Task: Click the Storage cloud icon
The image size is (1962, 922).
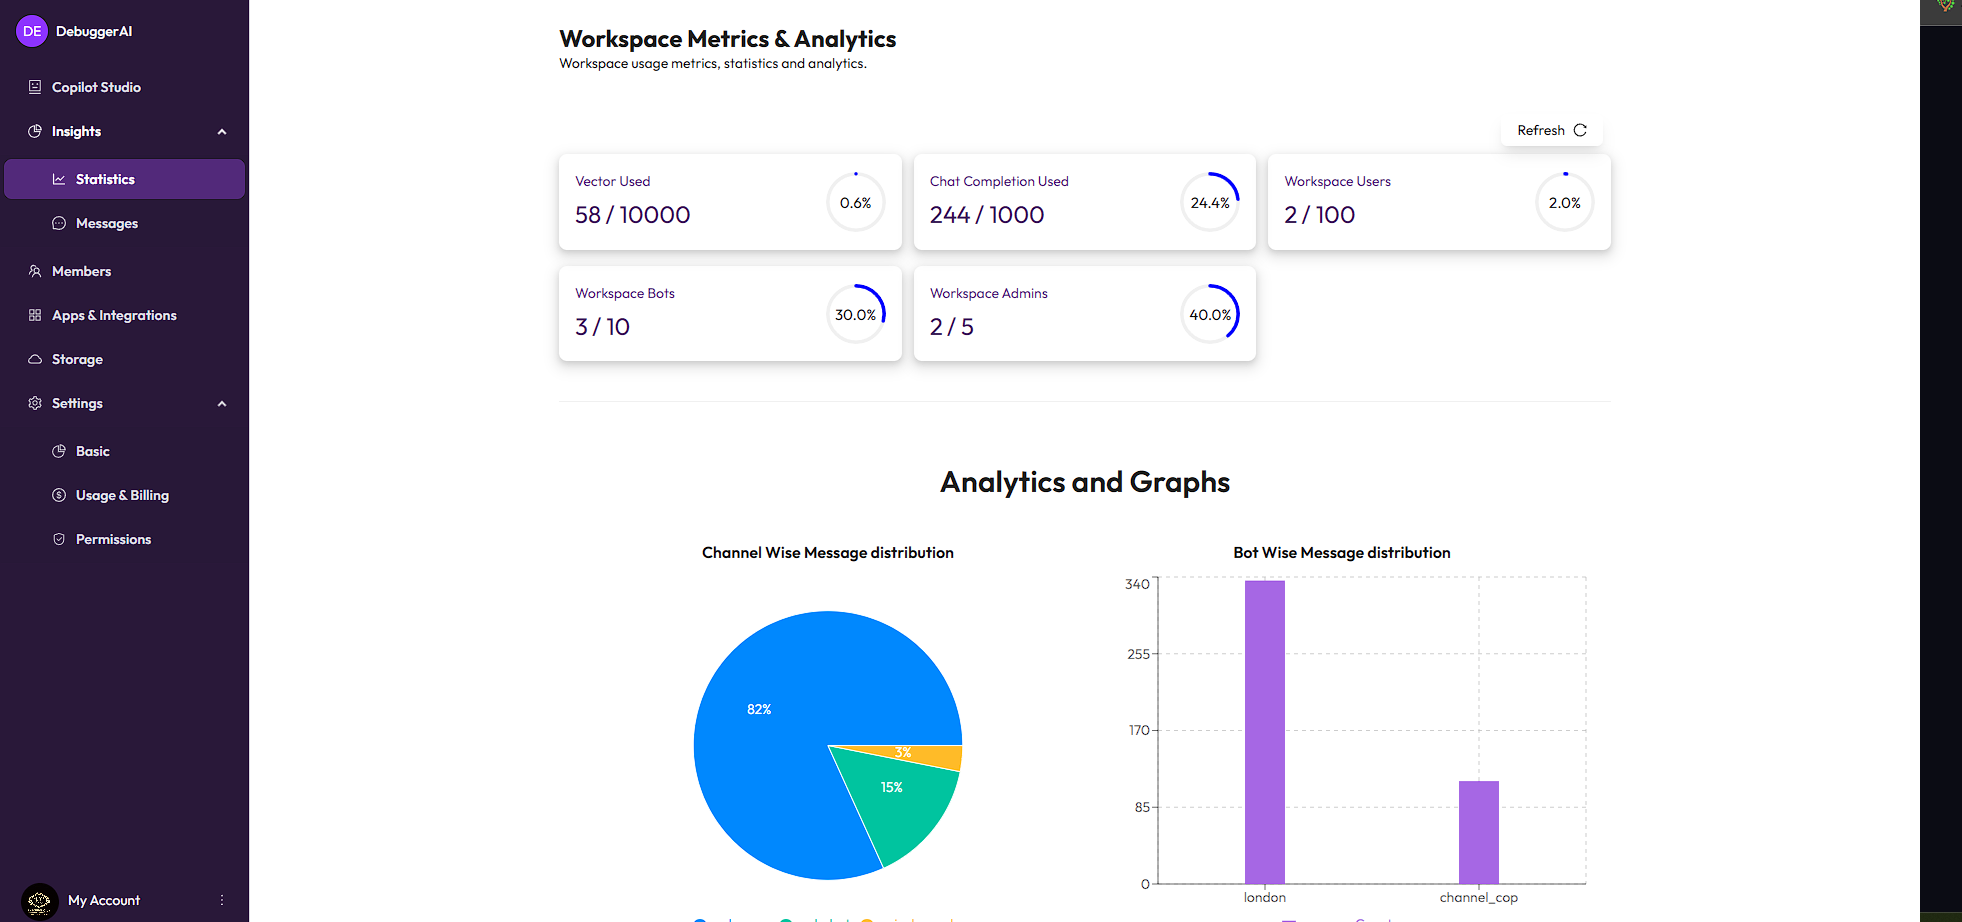Action: [x=35, y=359]
